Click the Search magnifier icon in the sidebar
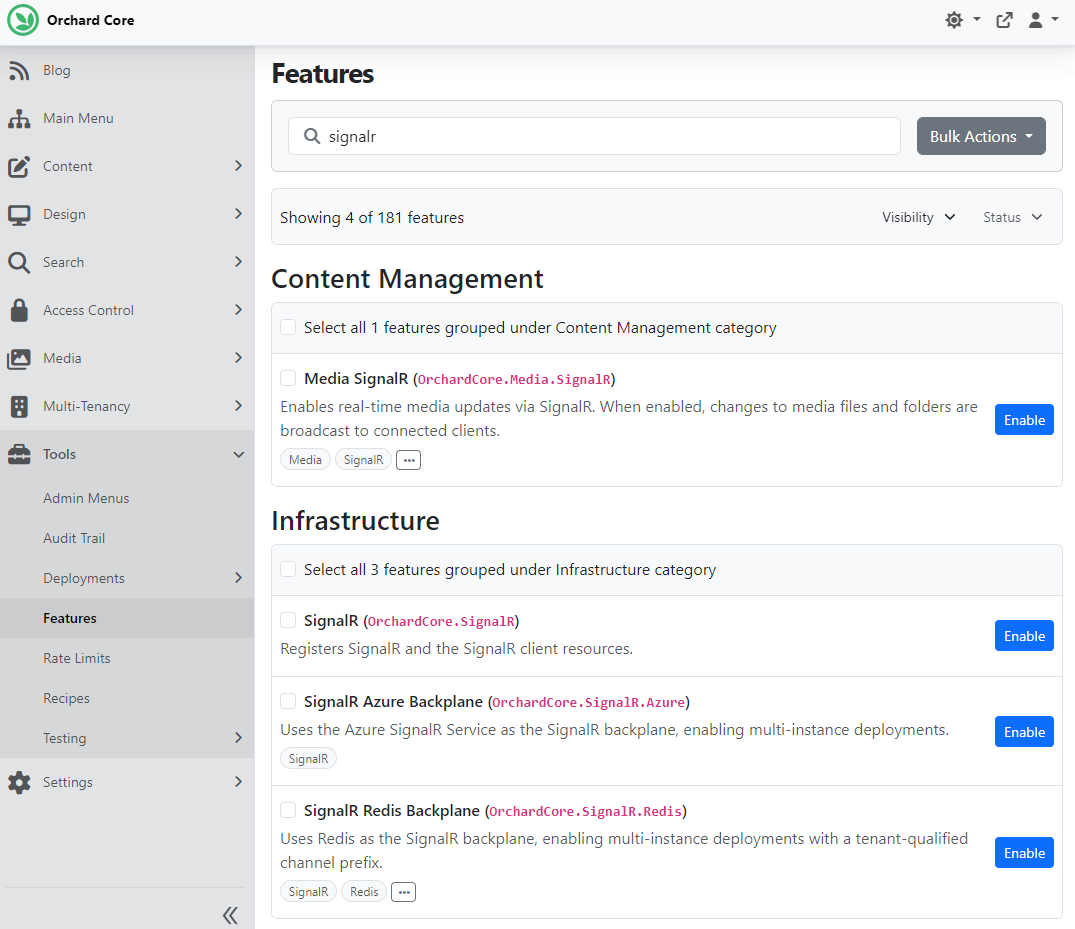Screen dimensions: 1075x929 19,262
